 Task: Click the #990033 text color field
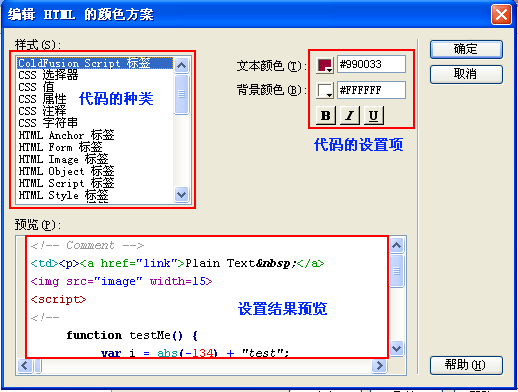371,64
